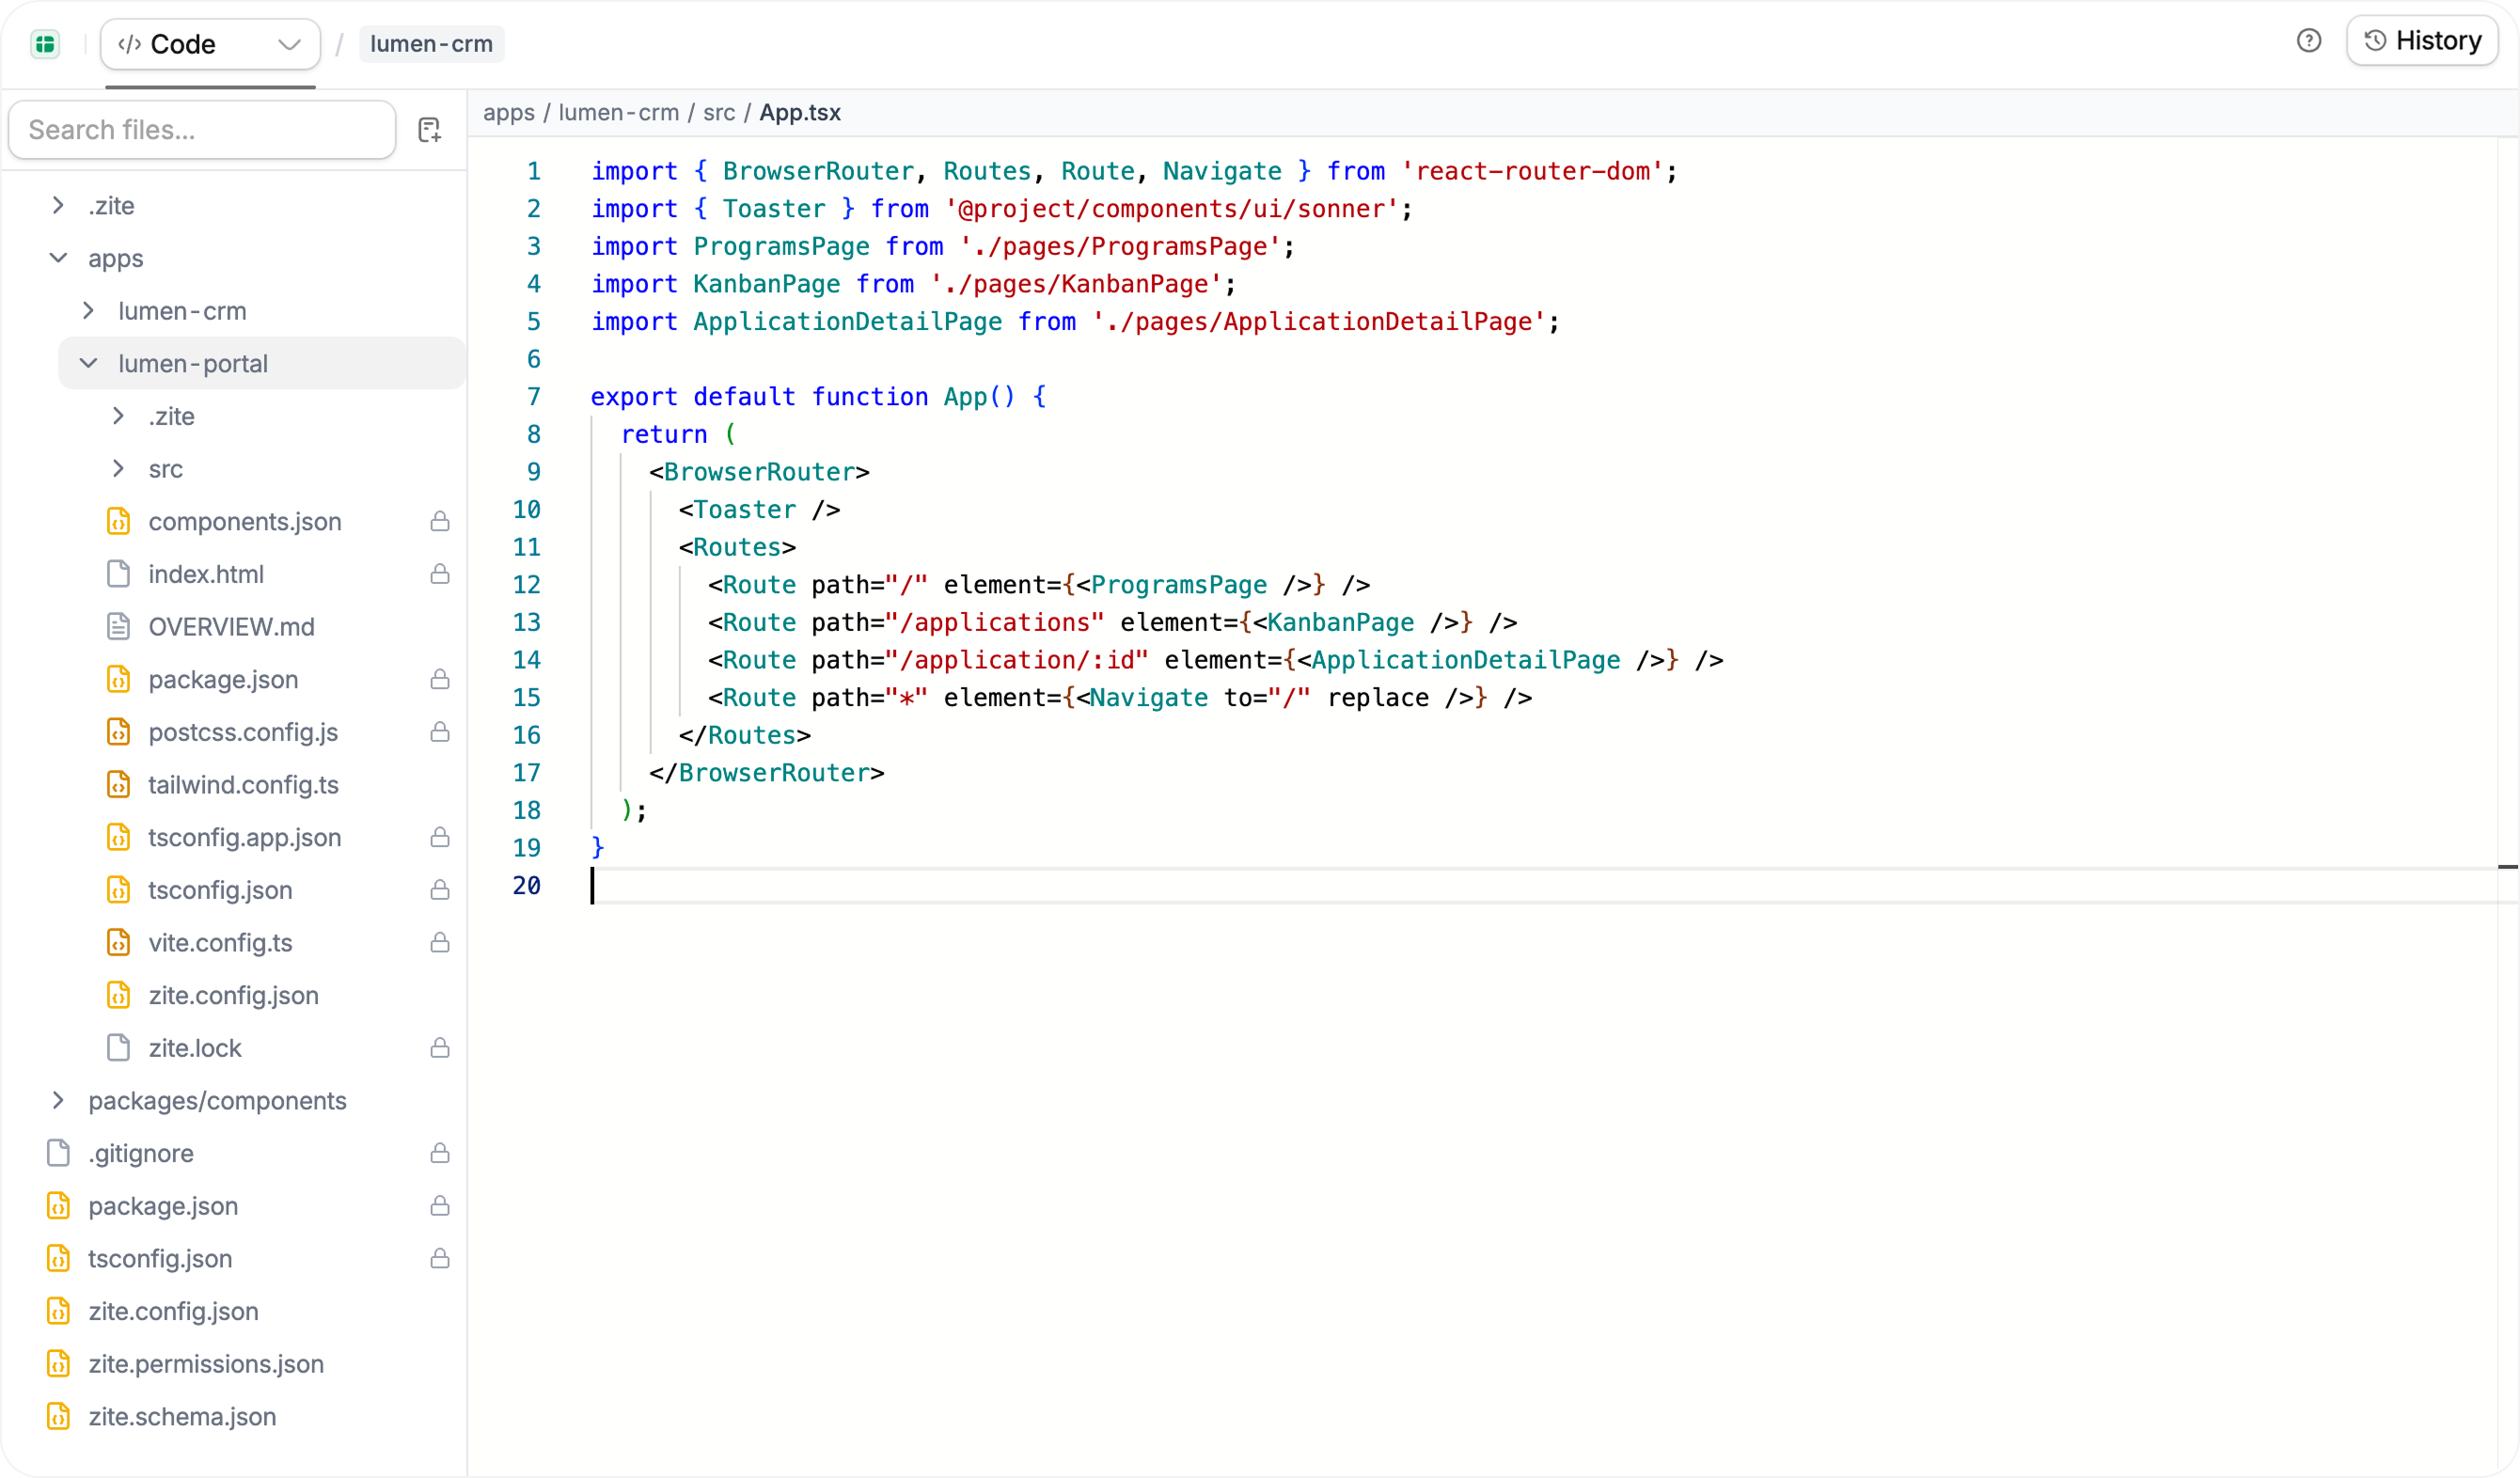
Task: Open the help question mark icon
Action: click(x=2308, y=41)
